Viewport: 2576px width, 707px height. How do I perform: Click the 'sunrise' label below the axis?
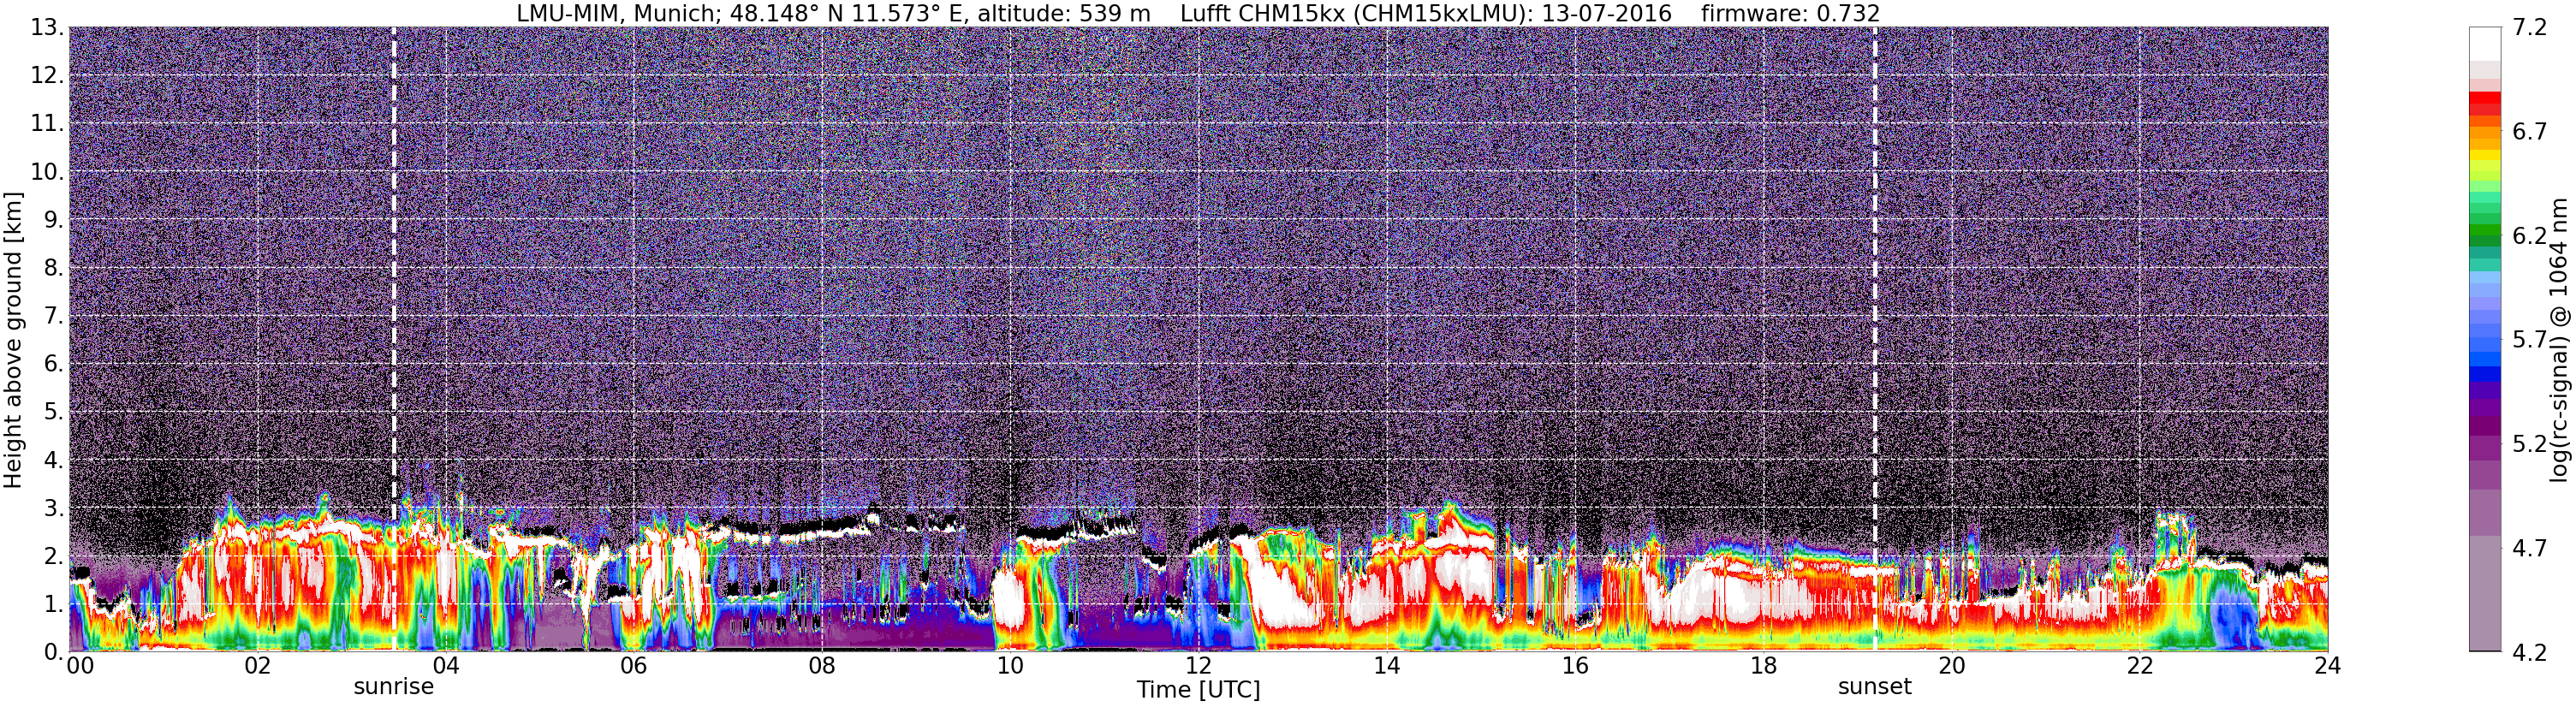tap(394, 687)
